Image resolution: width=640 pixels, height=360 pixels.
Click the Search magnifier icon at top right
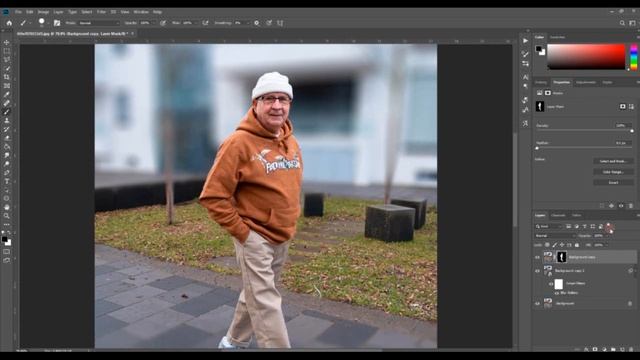(x=622, y=23)
